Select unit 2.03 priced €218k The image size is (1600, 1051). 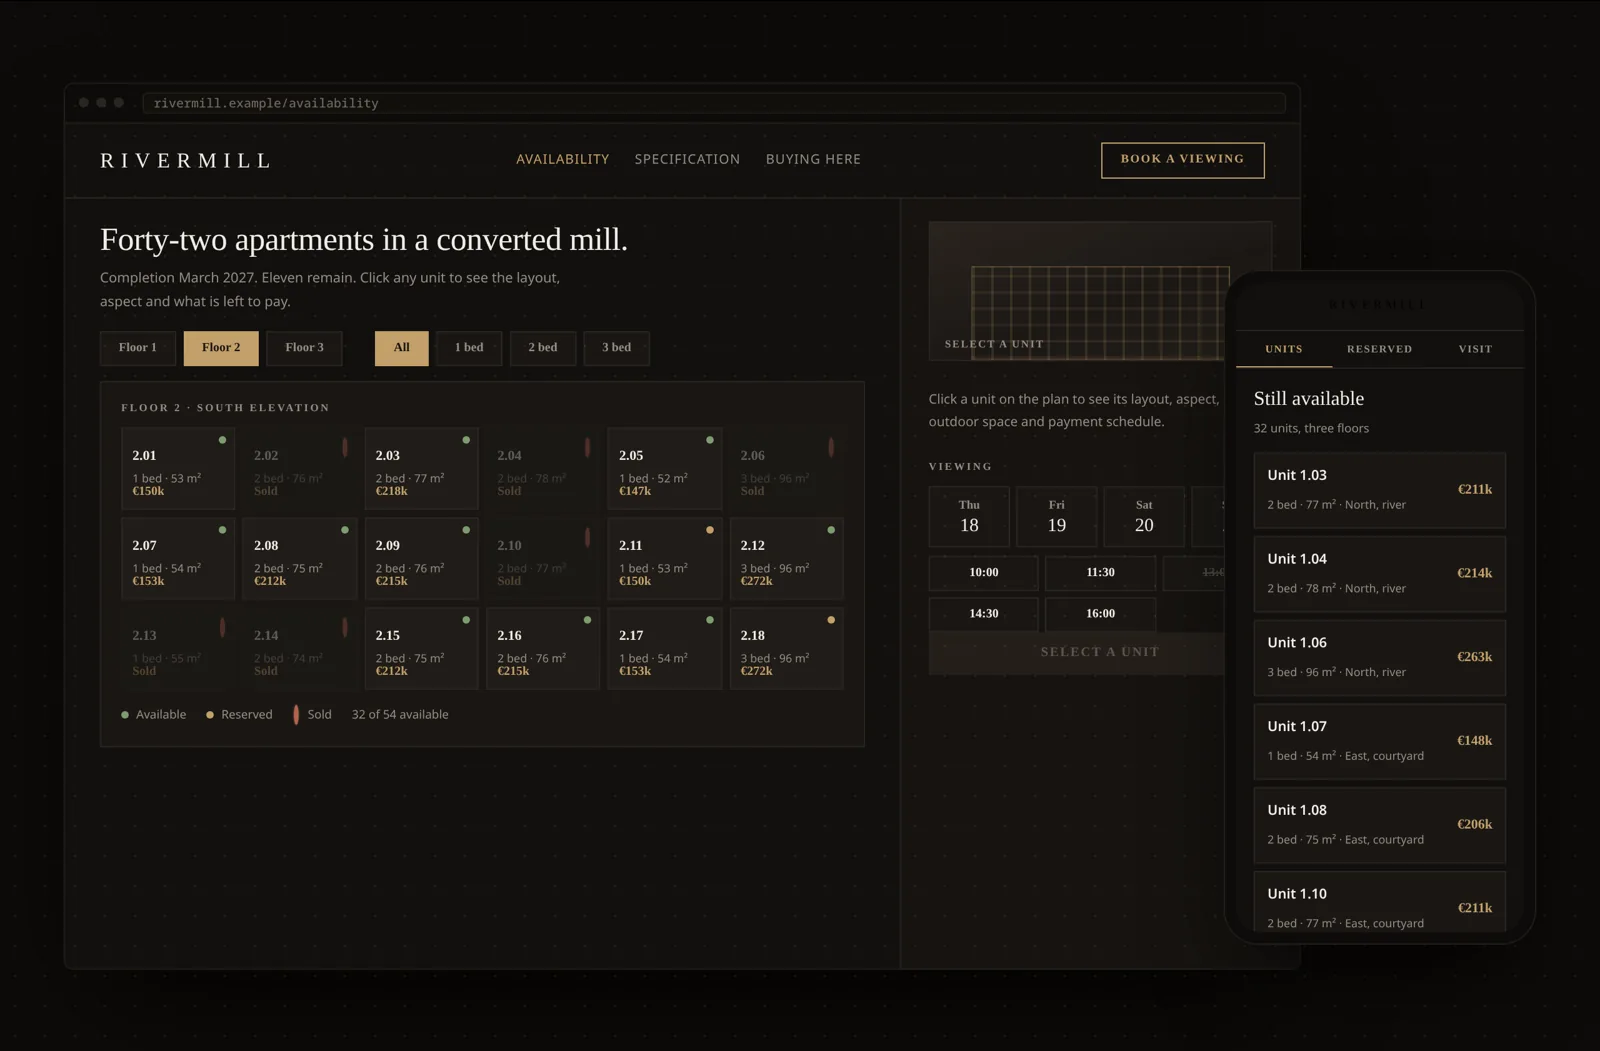(x=421, y=469)
